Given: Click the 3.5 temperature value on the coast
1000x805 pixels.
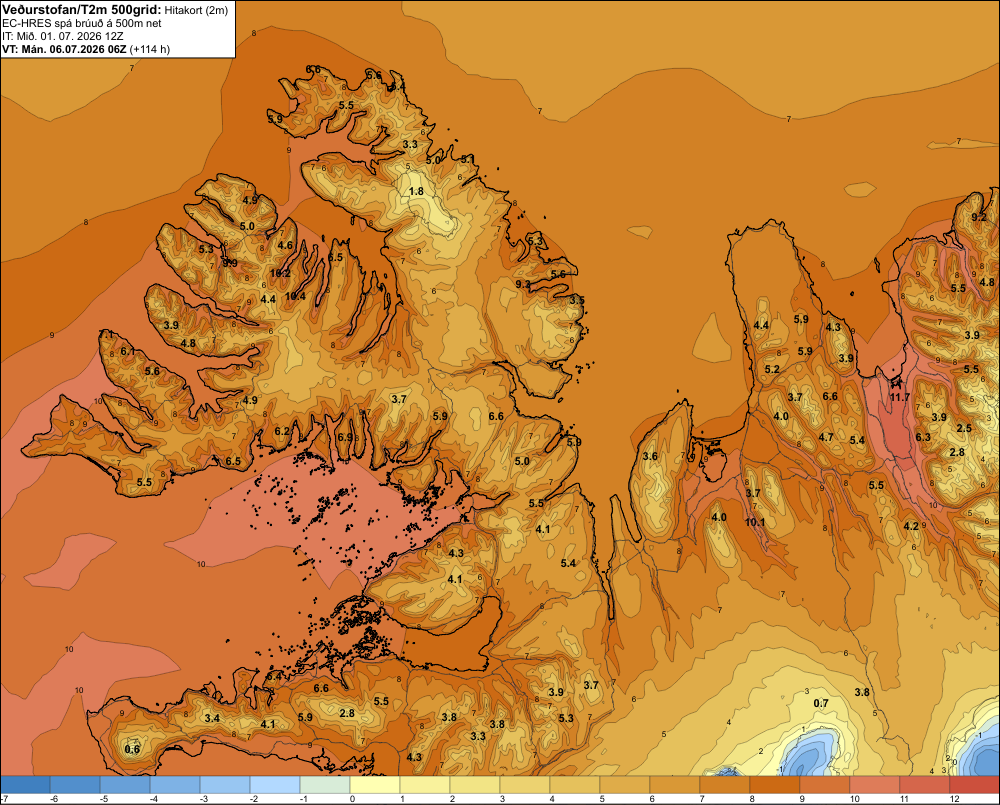Looking at the screenshot, I should pyautogui.click(x=577, y=300).
